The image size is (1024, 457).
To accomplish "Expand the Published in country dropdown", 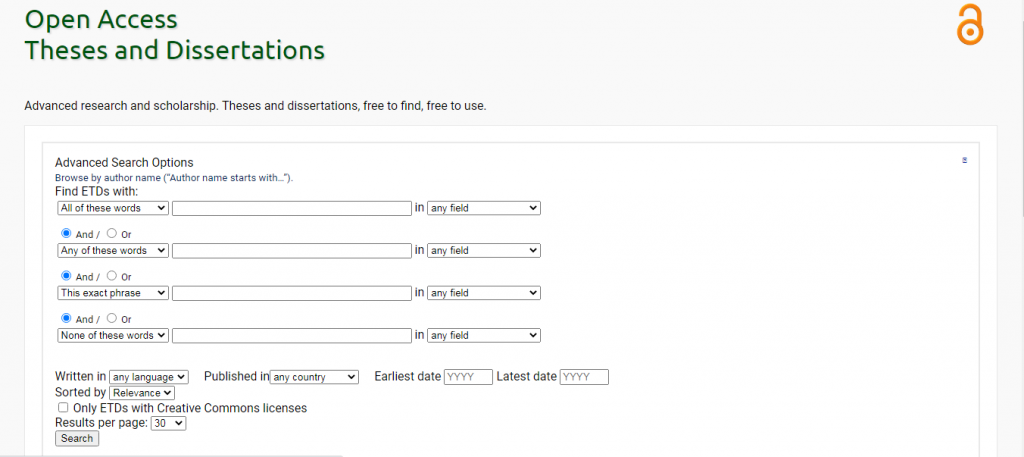I will 314,377.
